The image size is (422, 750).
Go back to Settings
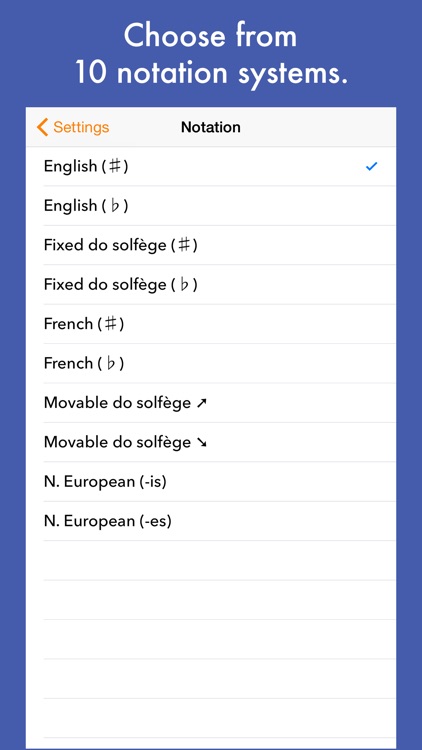click(x=73, y=127)
